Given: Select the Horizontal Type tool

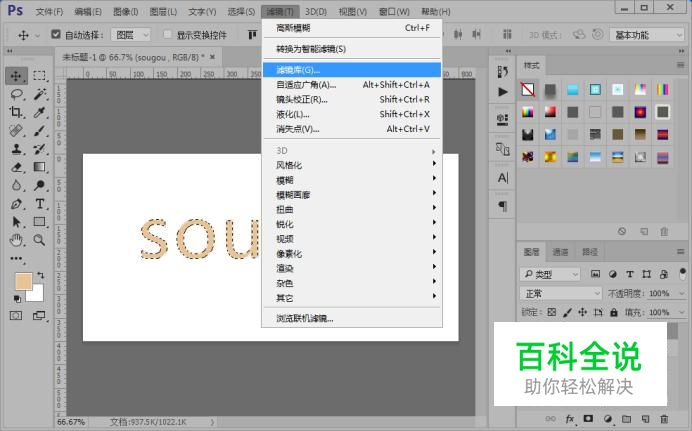Looking at the screenshot, I should [39, 204].
